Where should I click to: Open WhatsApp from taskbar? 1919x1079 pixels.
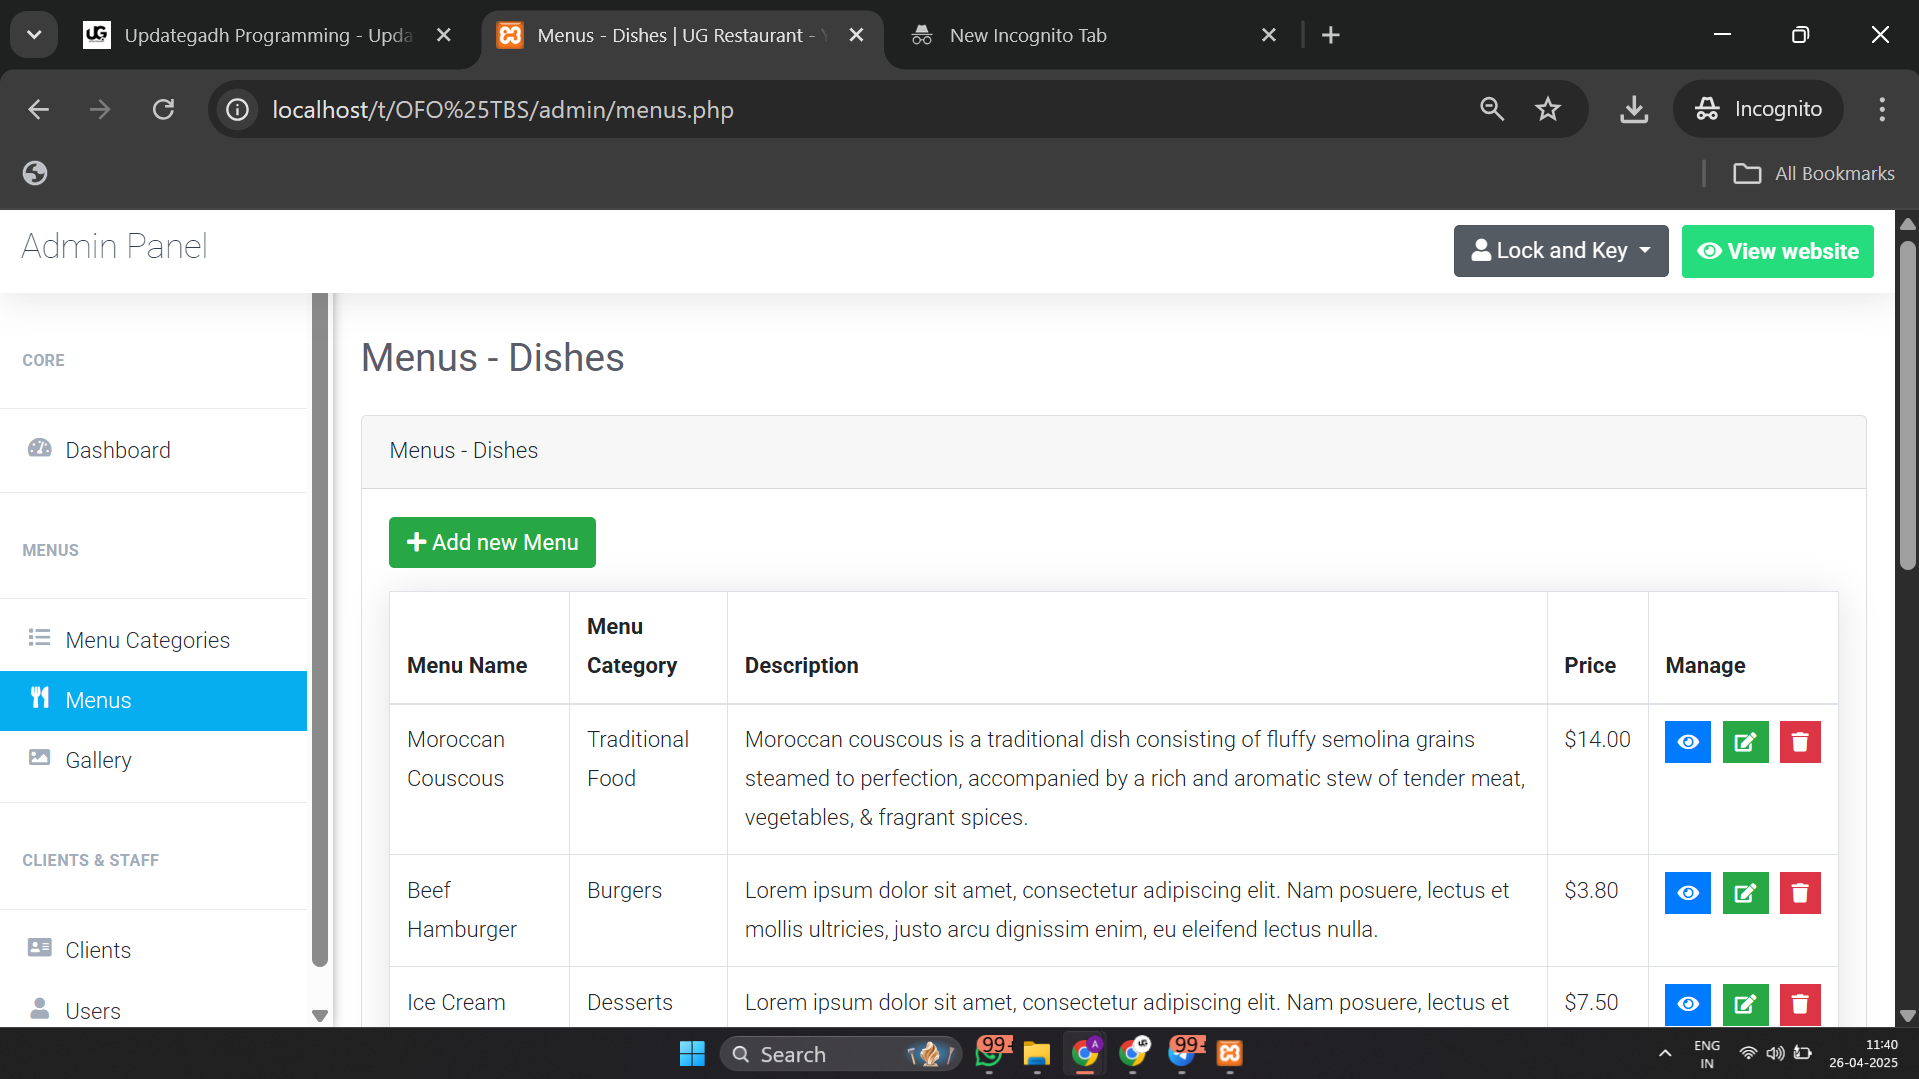(x=991, y=1054)
